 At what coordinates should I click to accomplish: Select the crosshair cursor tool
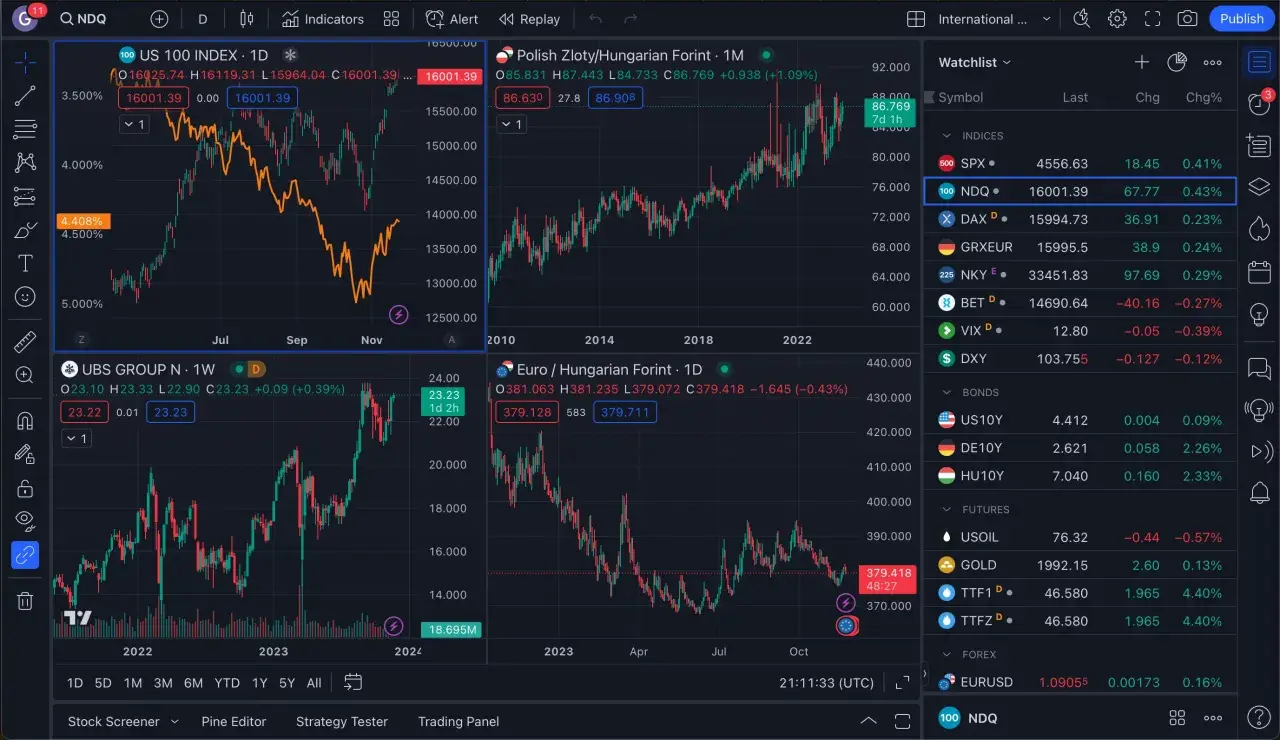[x=25, y=63]
